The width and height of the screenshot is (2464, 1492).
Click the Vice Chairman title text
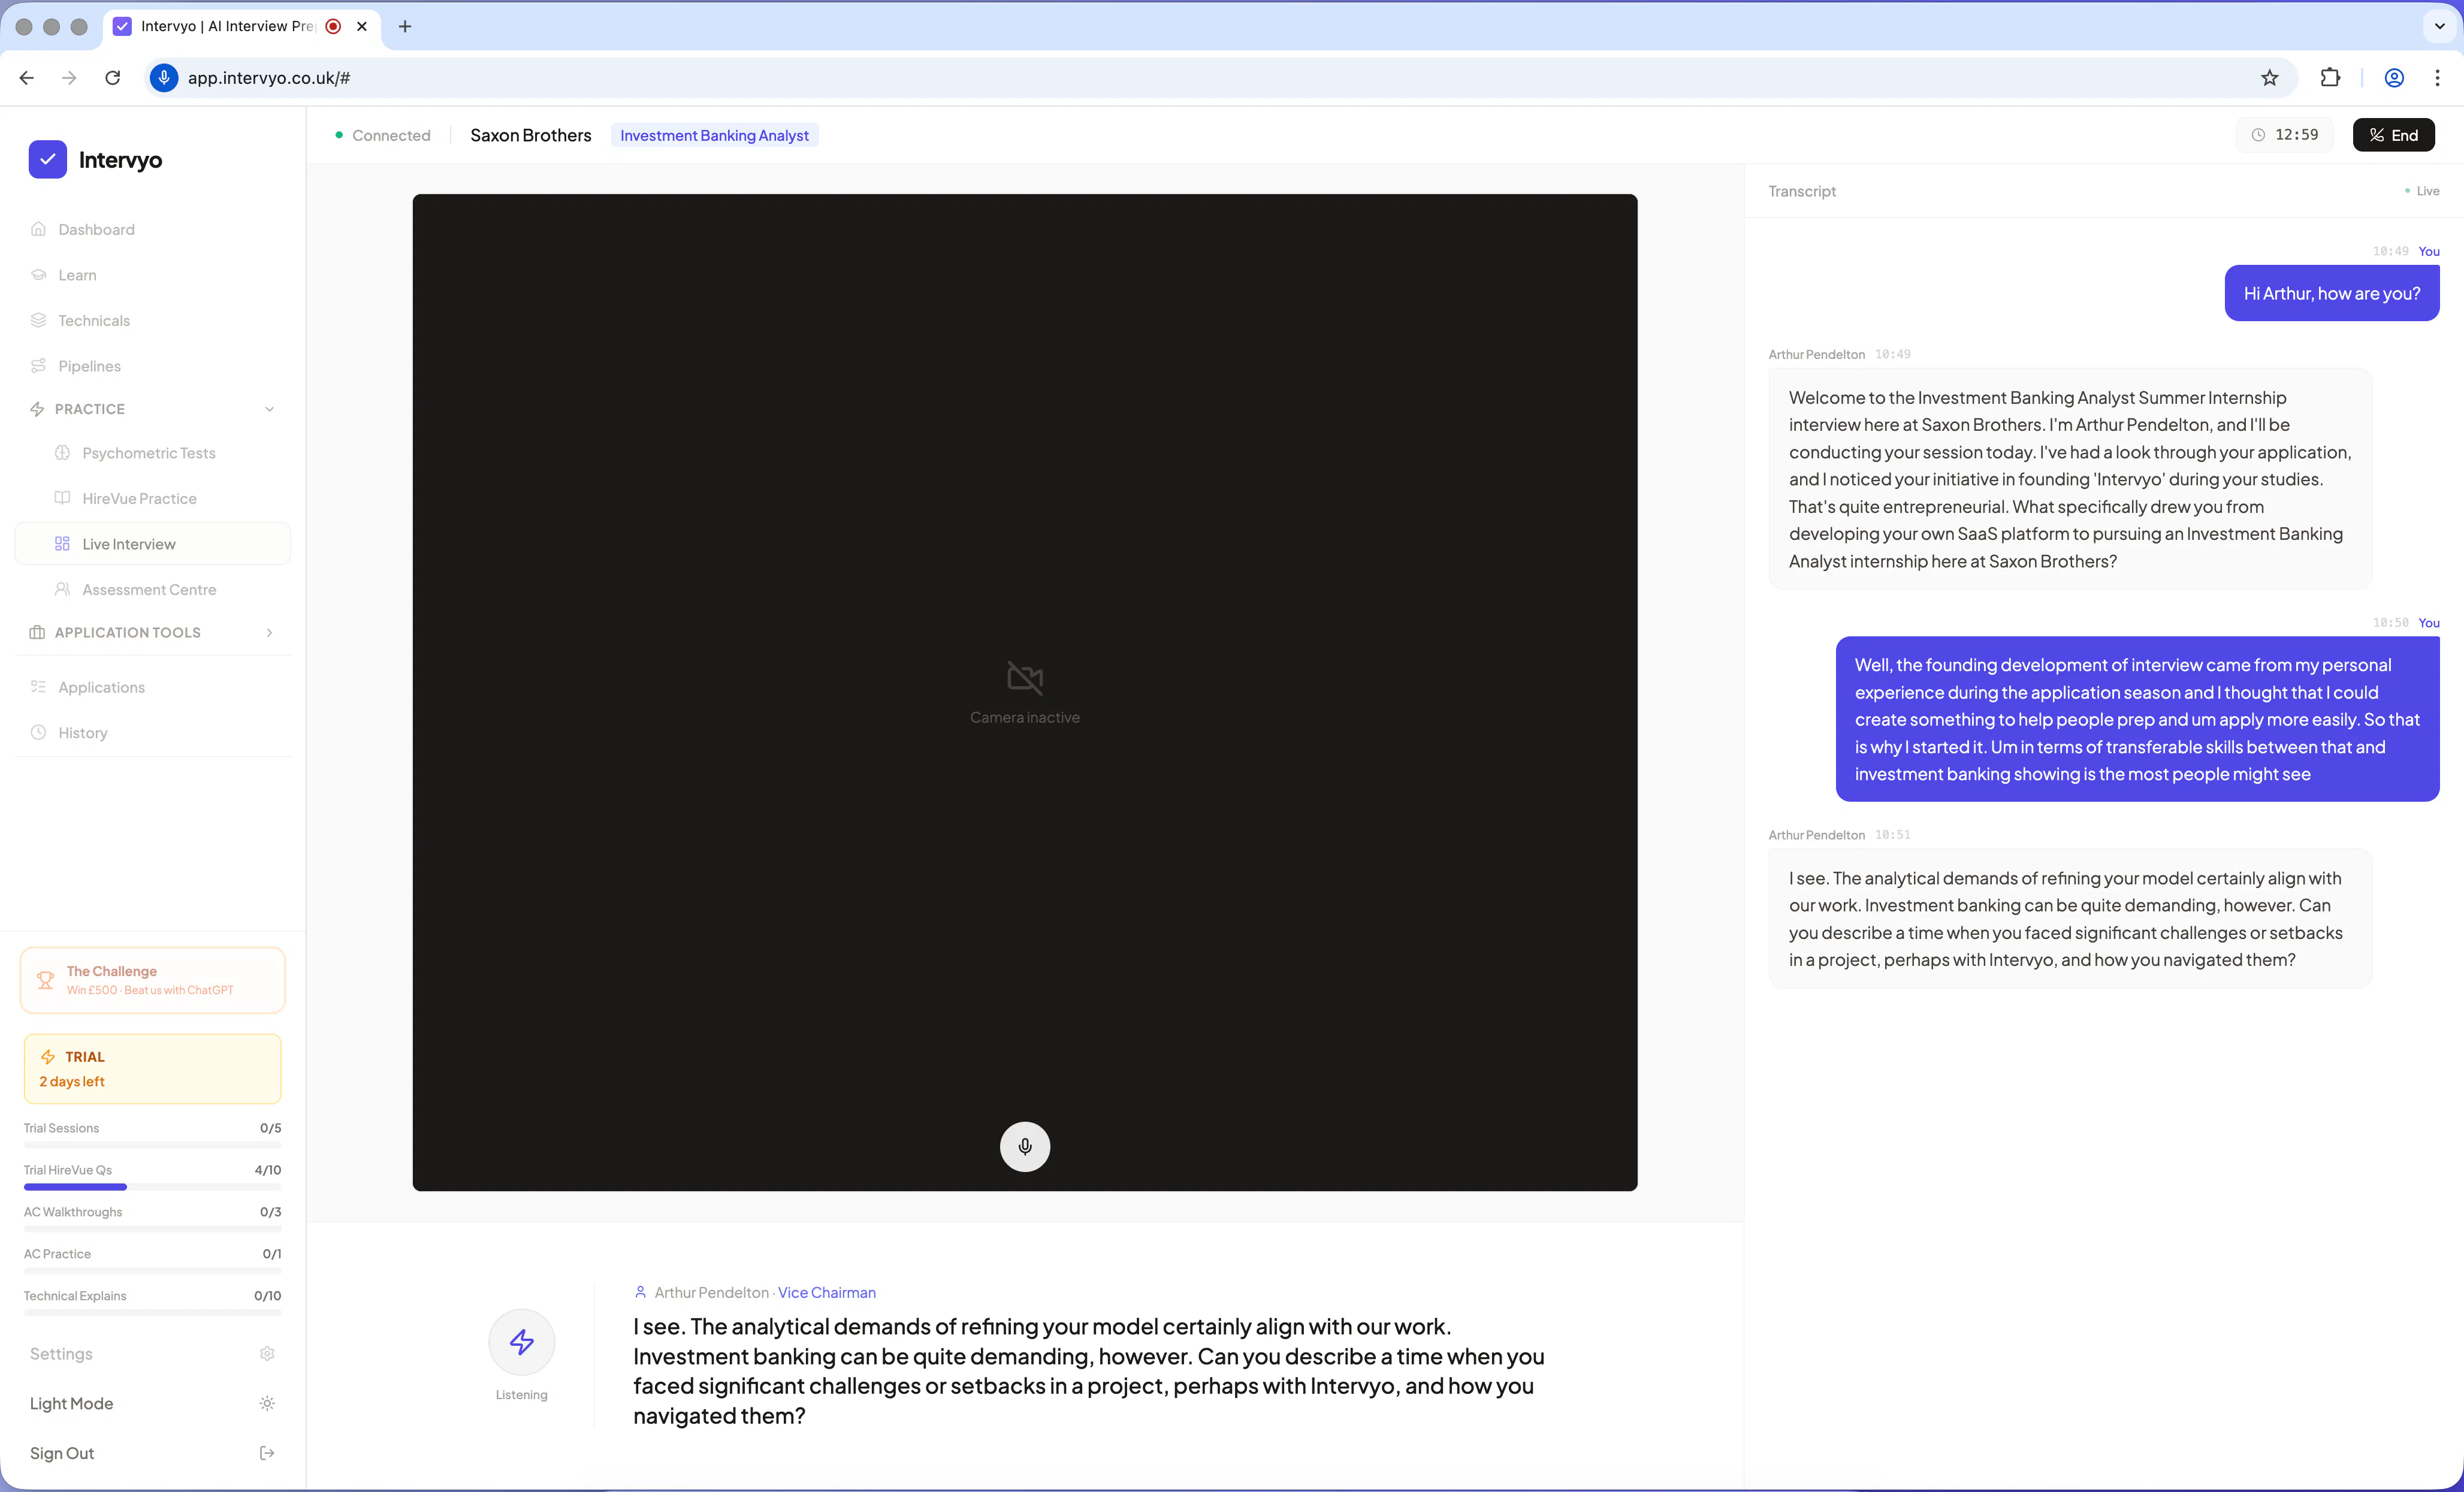coord(827,1292)
